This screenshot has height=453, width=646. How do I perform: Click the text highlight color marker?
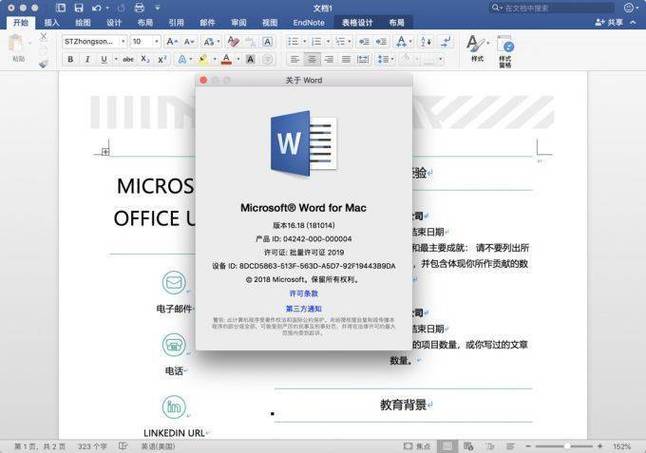point(203,59)
